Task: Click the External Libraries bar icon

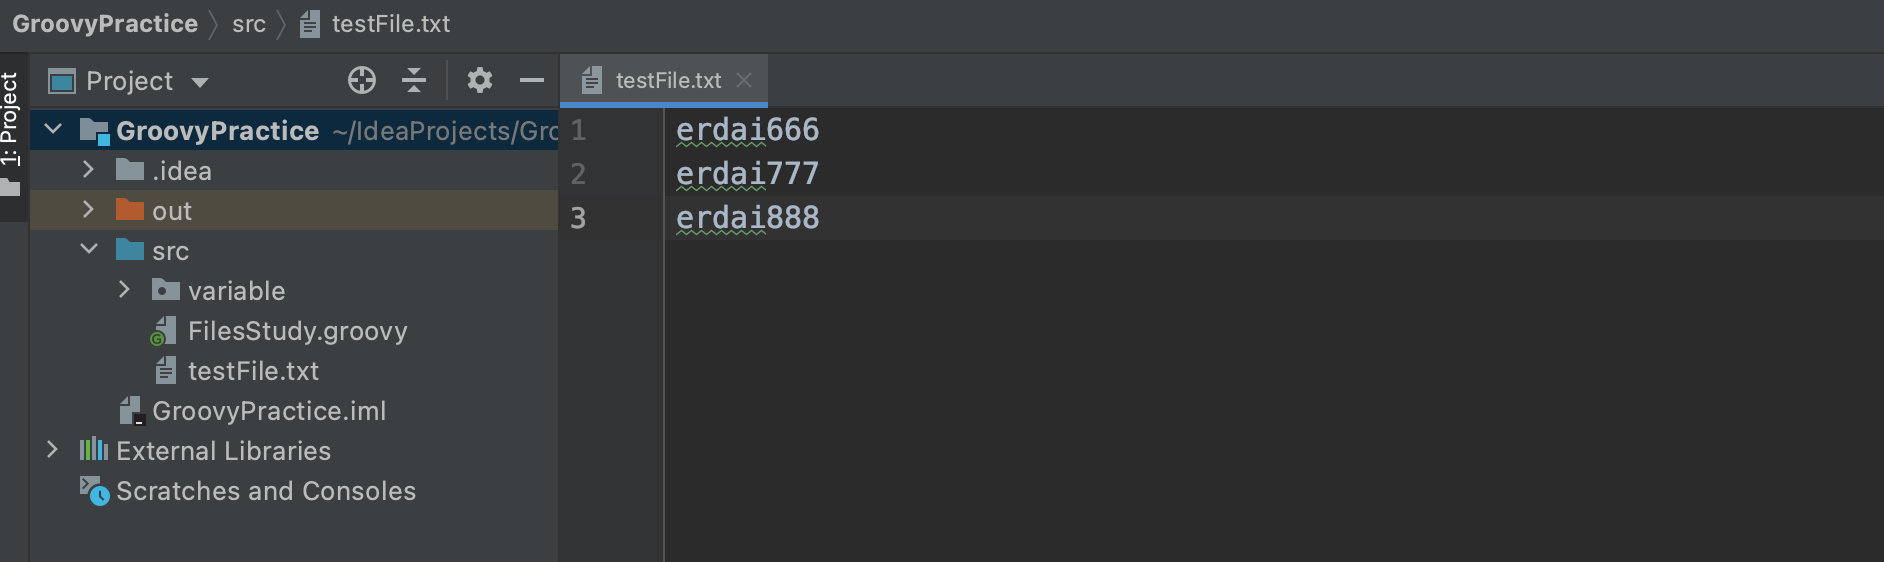Action: [94, 450]
